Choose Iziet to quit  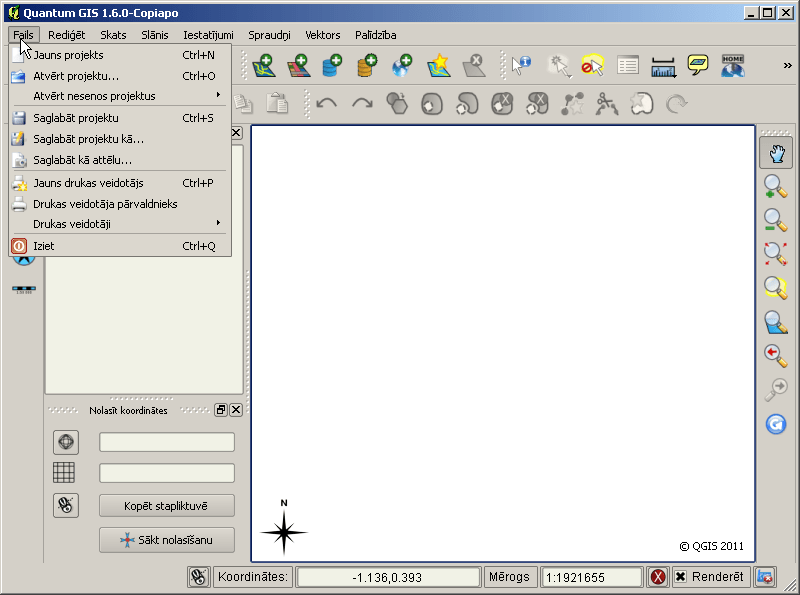coord(120,246)
